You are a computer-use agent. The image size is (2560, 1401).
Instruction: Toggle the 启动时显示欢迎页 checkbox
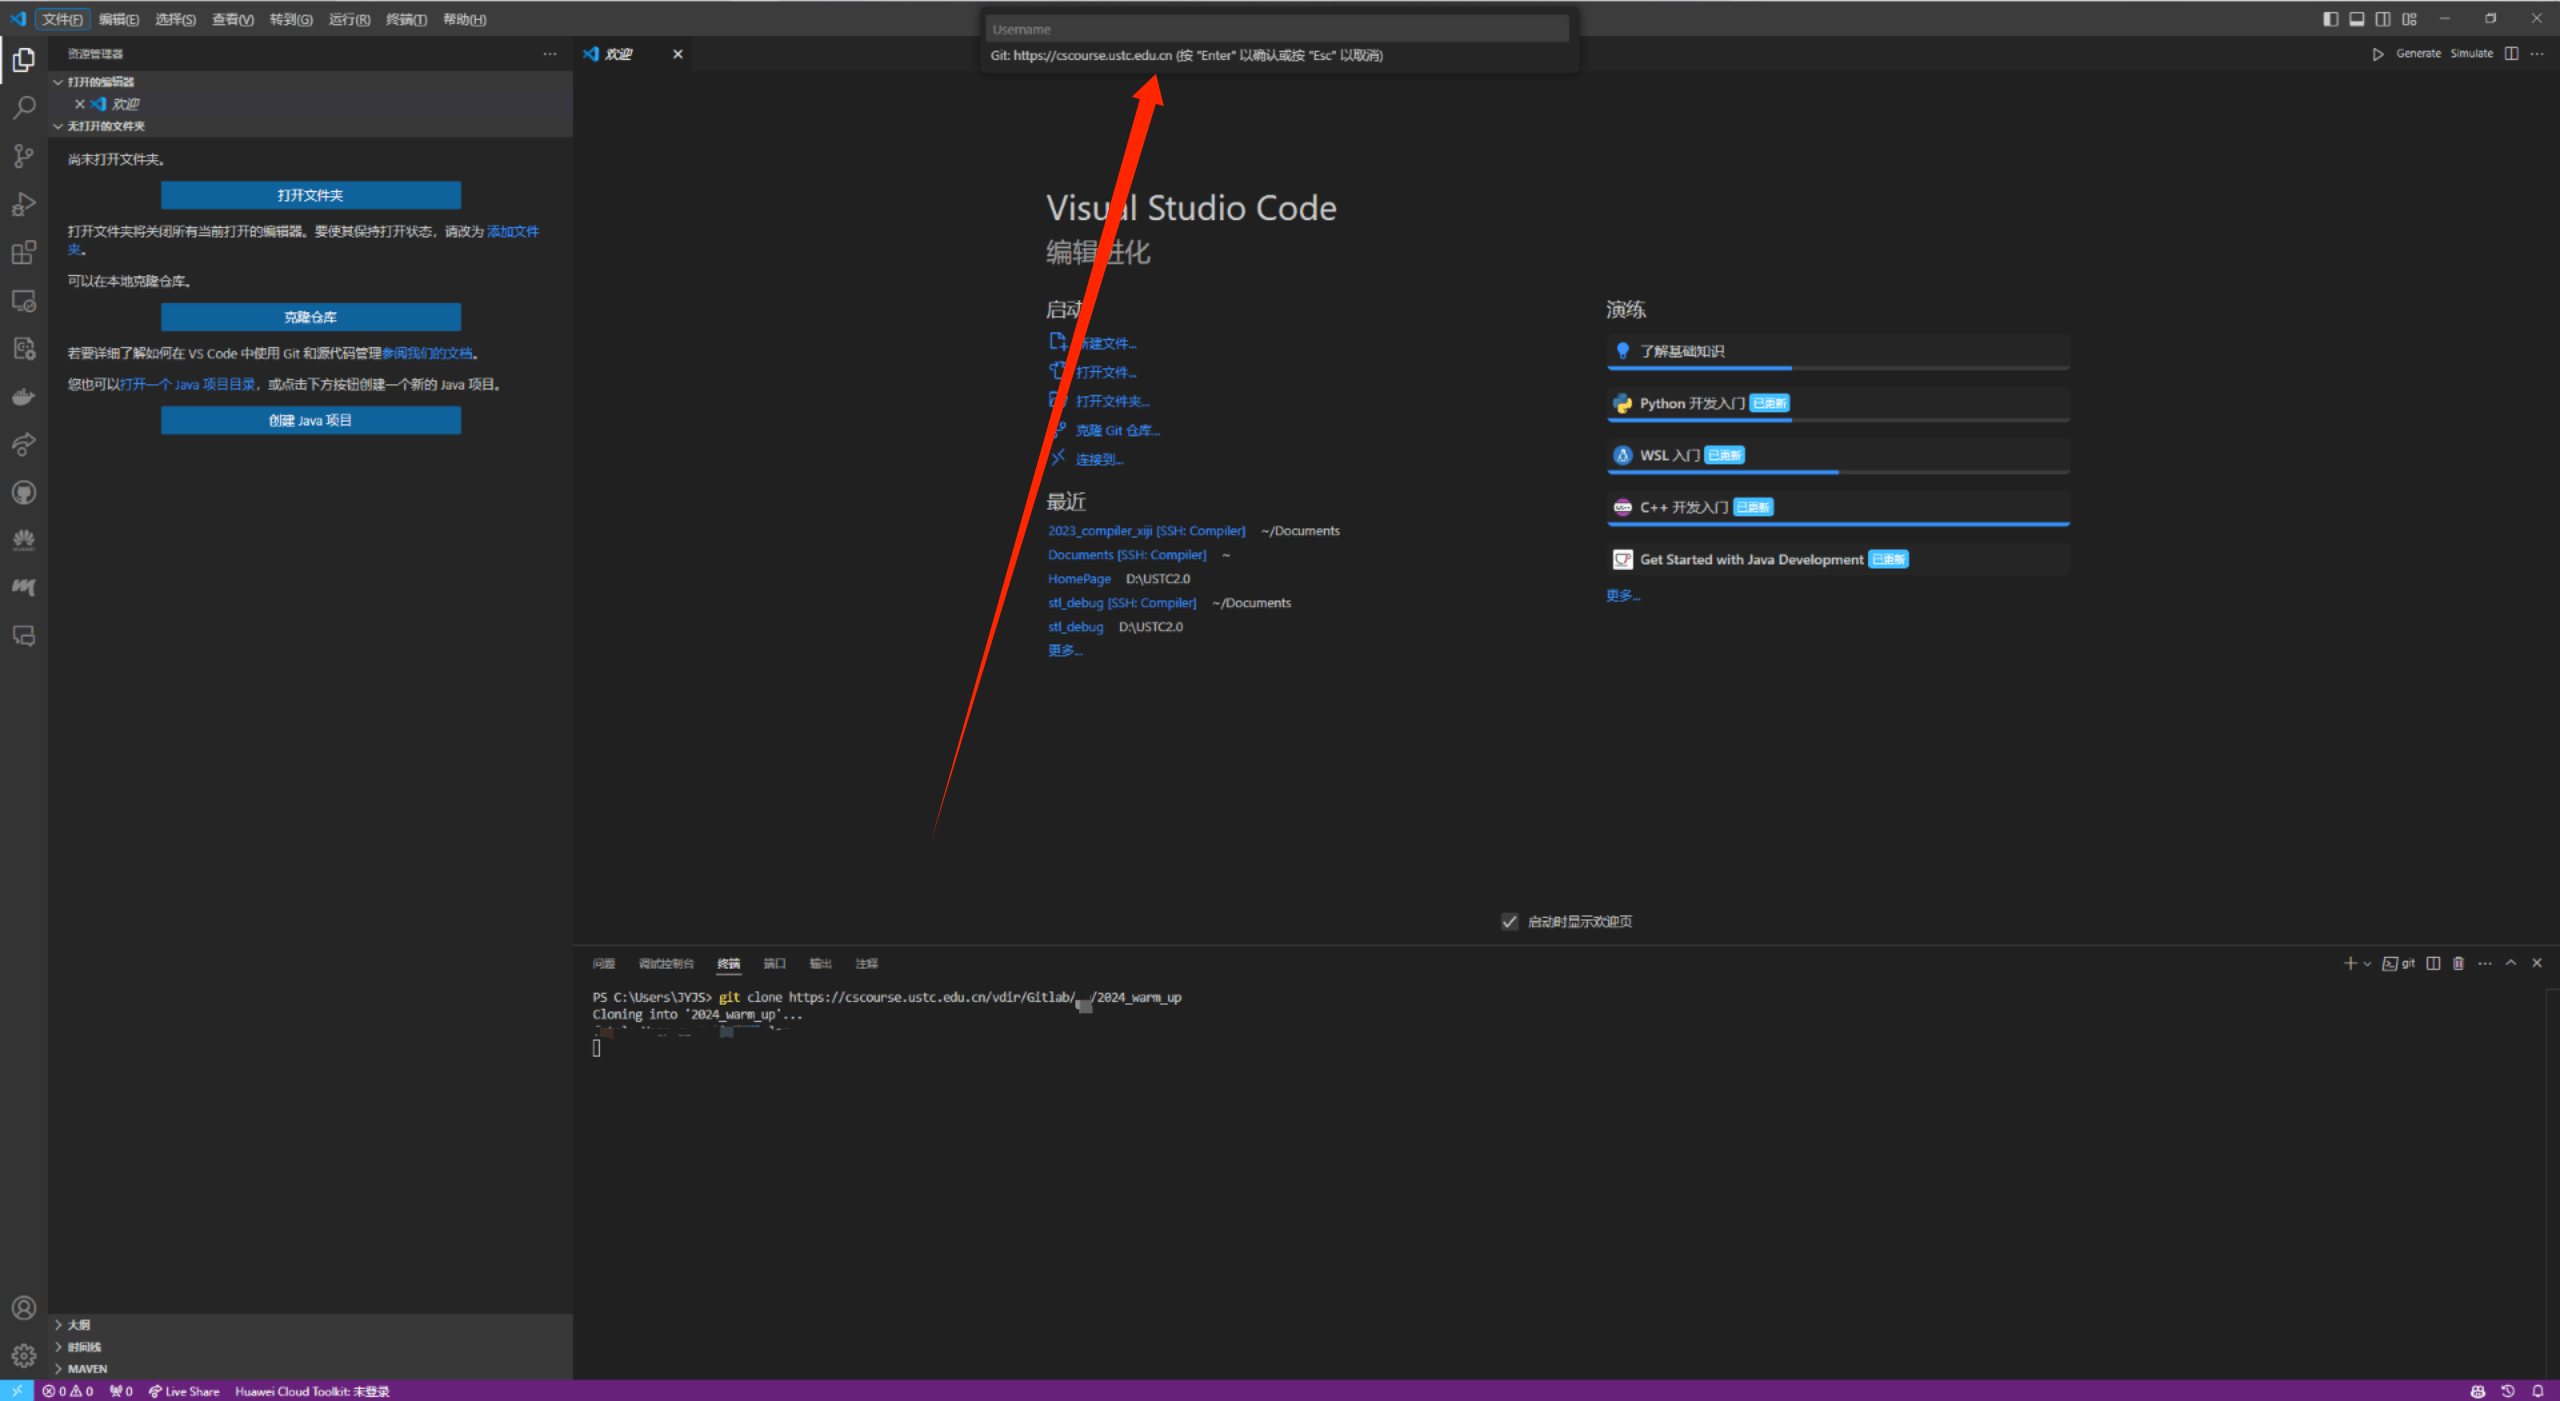coord(1510,921)
